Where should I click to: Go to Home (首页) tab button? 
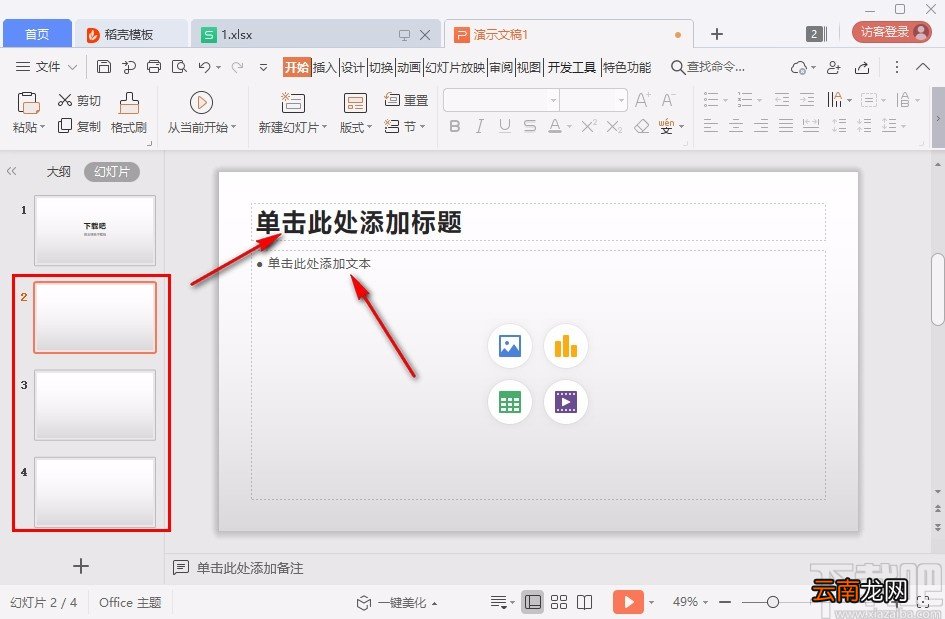[37, 34]
